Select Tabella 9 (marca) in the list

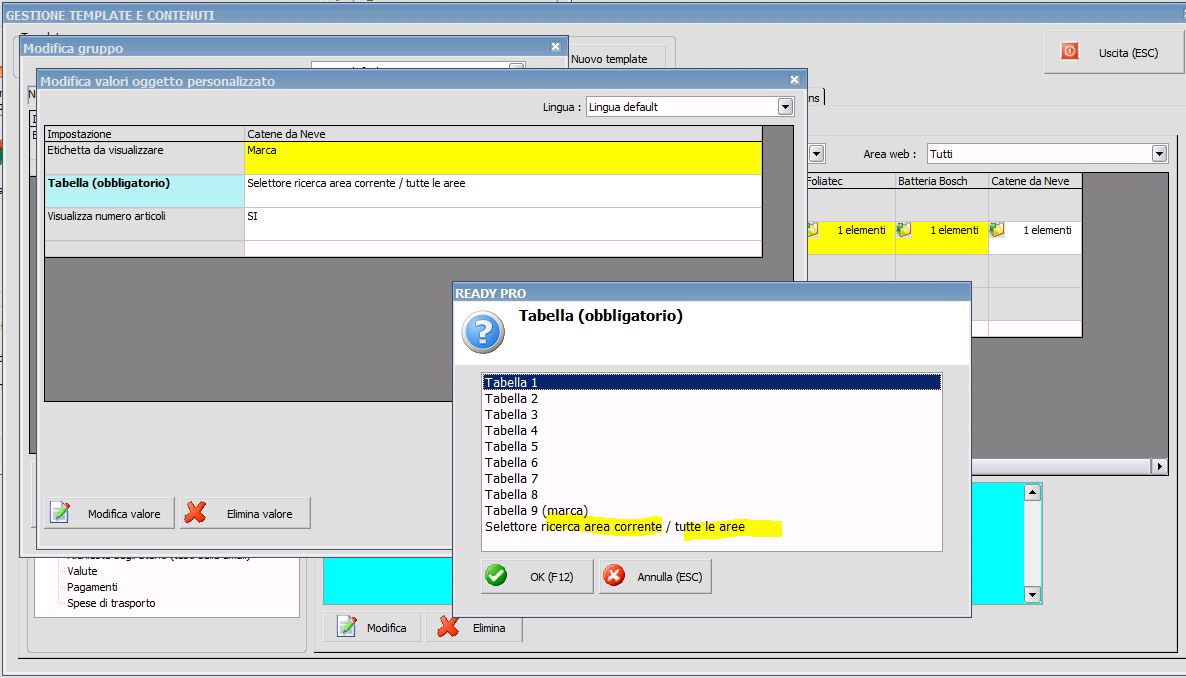[x=712, y=511]
